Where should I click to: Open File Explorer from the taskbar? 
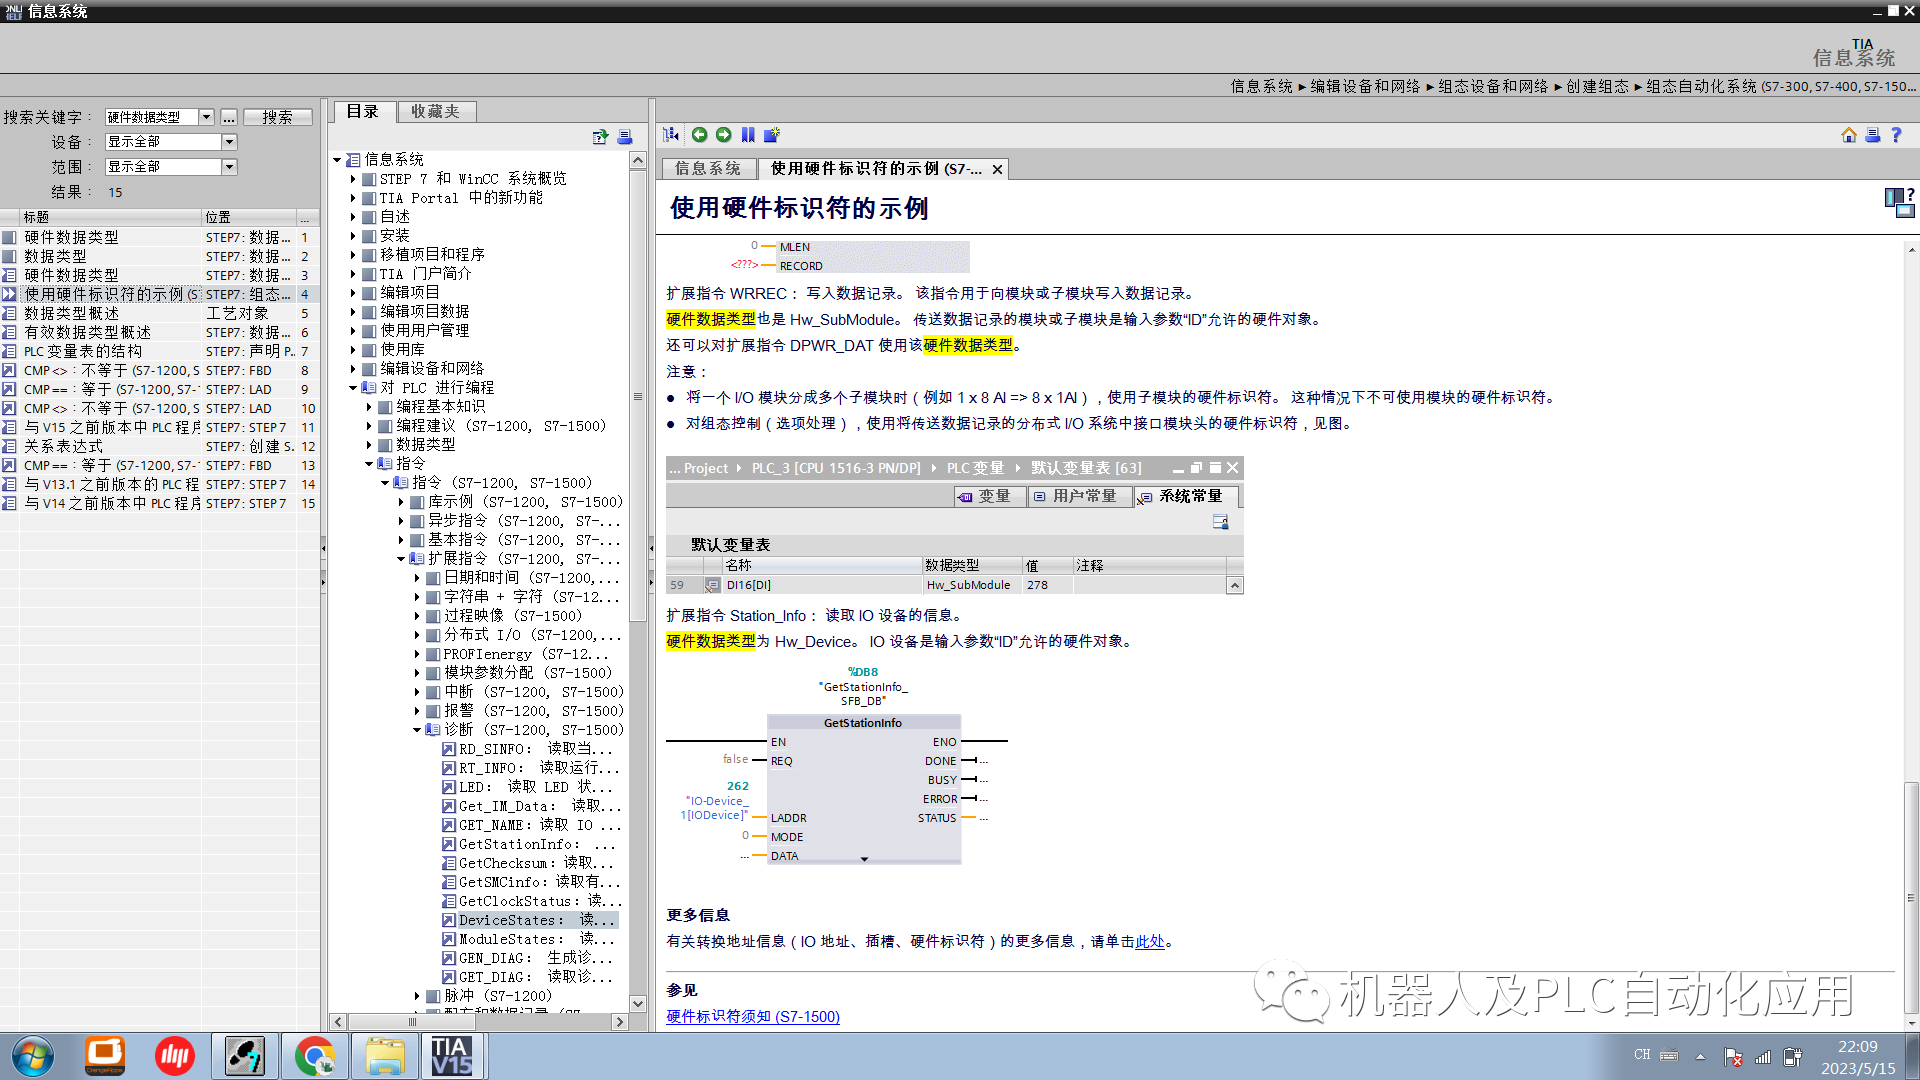tap(384, 1056)
